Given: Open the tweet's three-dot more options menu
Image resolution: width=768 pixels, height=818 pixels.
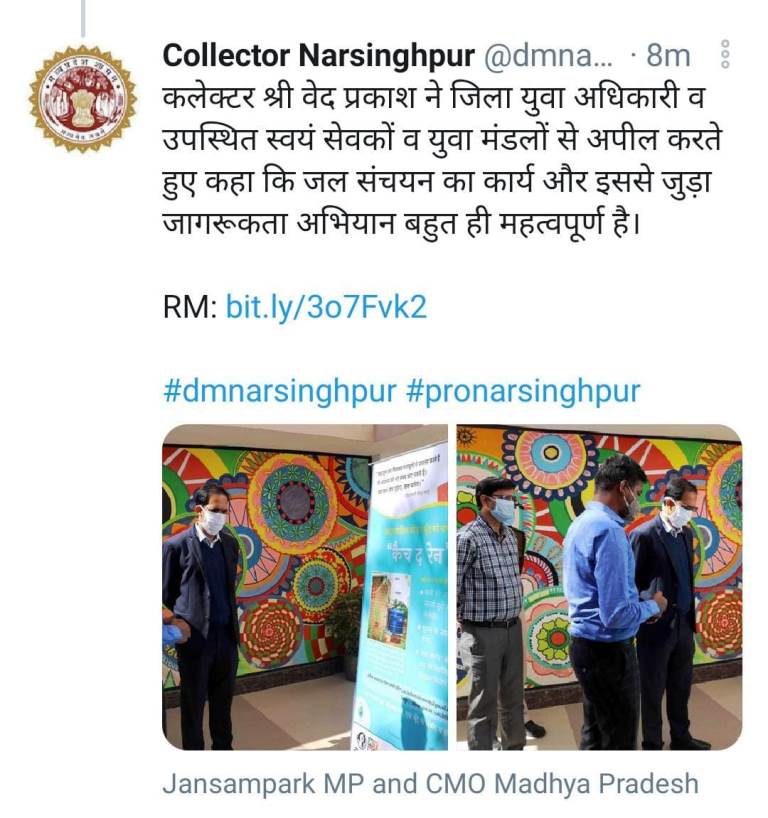Looking at the screenshot, I should pos(725,54).
